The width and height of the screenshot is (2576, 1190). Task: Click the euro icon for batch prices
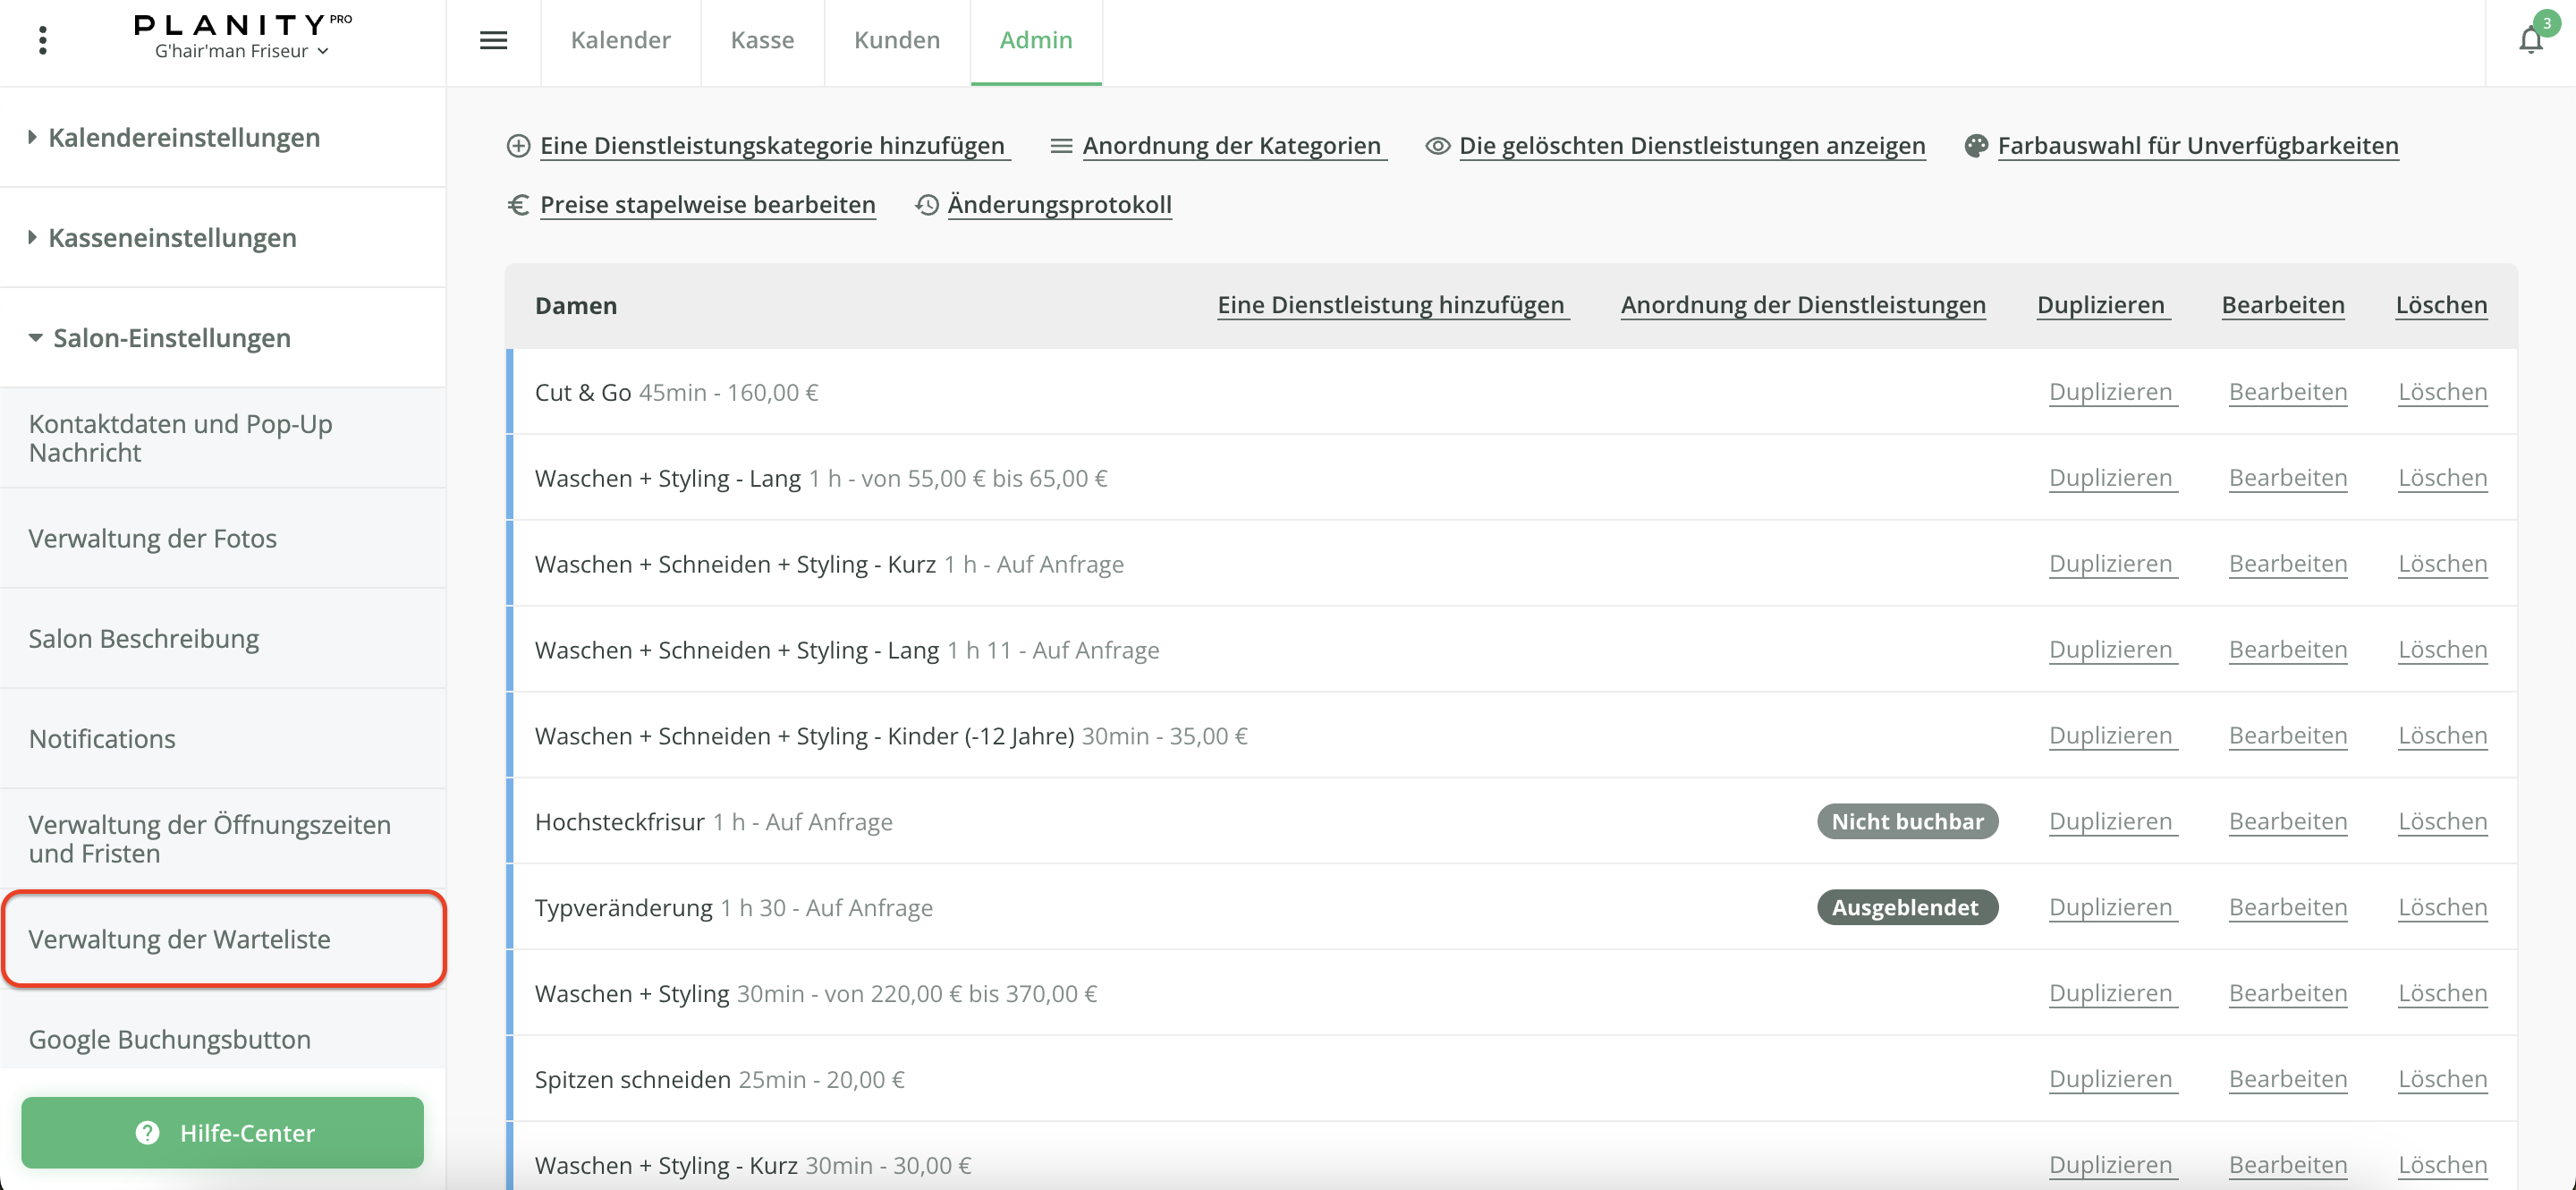coord(518,205)
